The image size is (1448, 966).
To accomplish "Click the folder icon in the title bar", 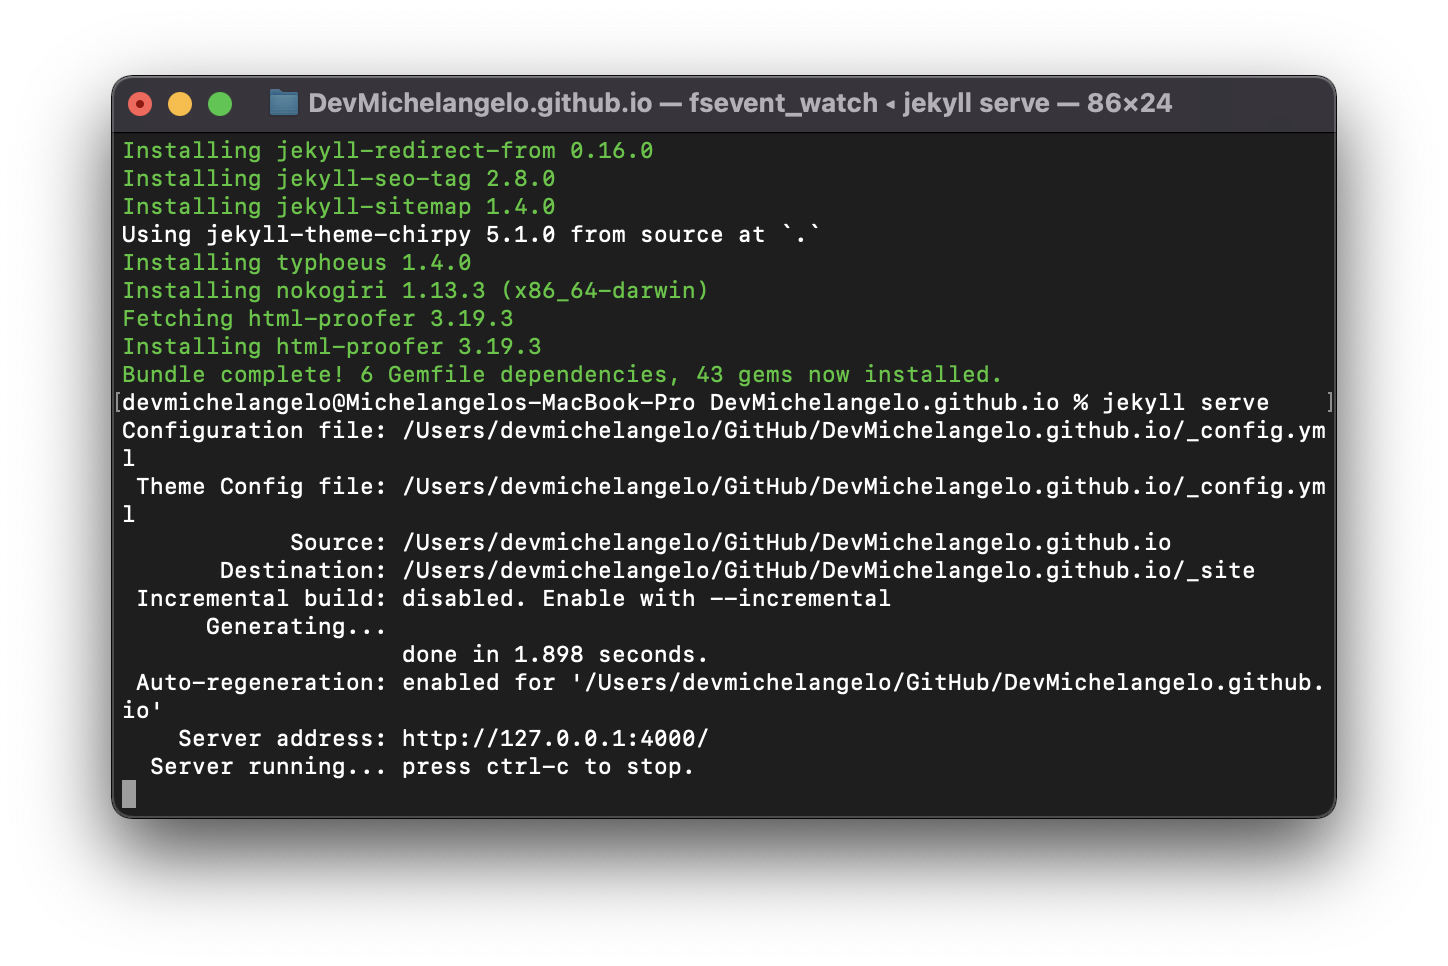I will (x=285, y=102).
